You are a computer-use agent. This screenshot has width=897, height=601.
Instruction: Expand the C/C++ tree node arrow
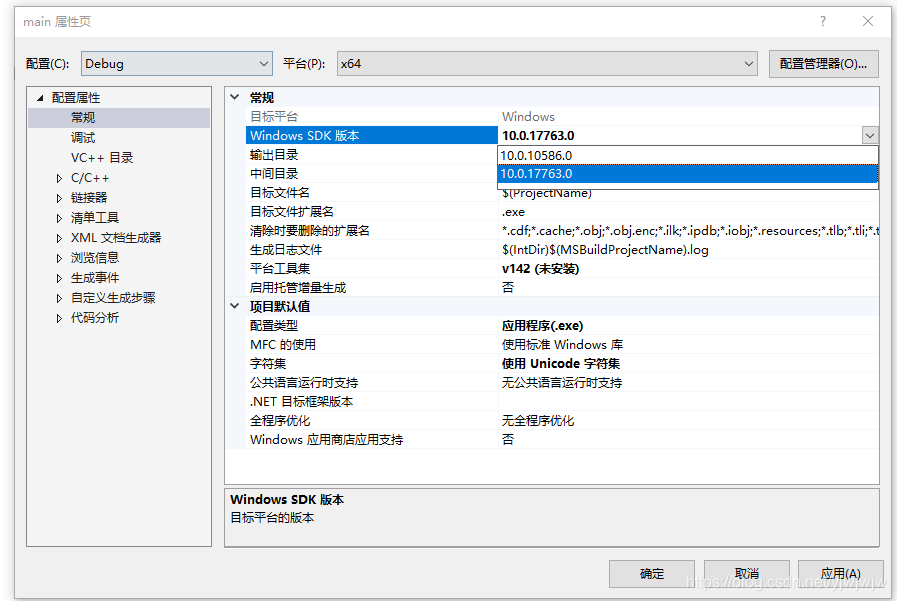(59, 178)
